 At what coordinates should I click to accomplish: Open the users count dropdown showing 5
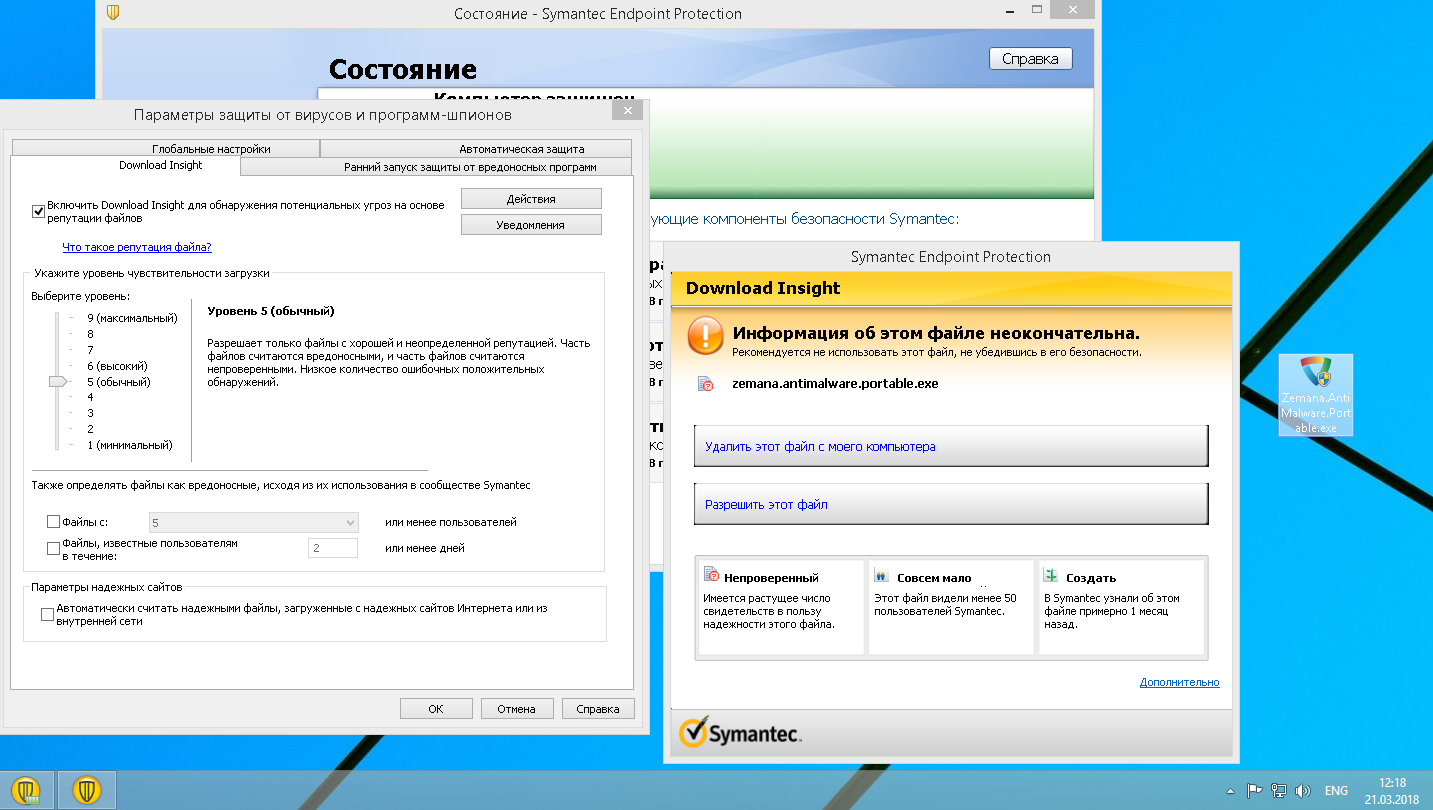(x=253, y=522)
